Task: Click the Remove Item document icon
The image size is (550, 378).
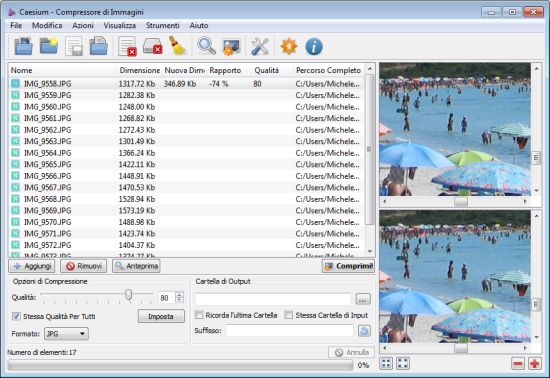Action: [127, 46]
